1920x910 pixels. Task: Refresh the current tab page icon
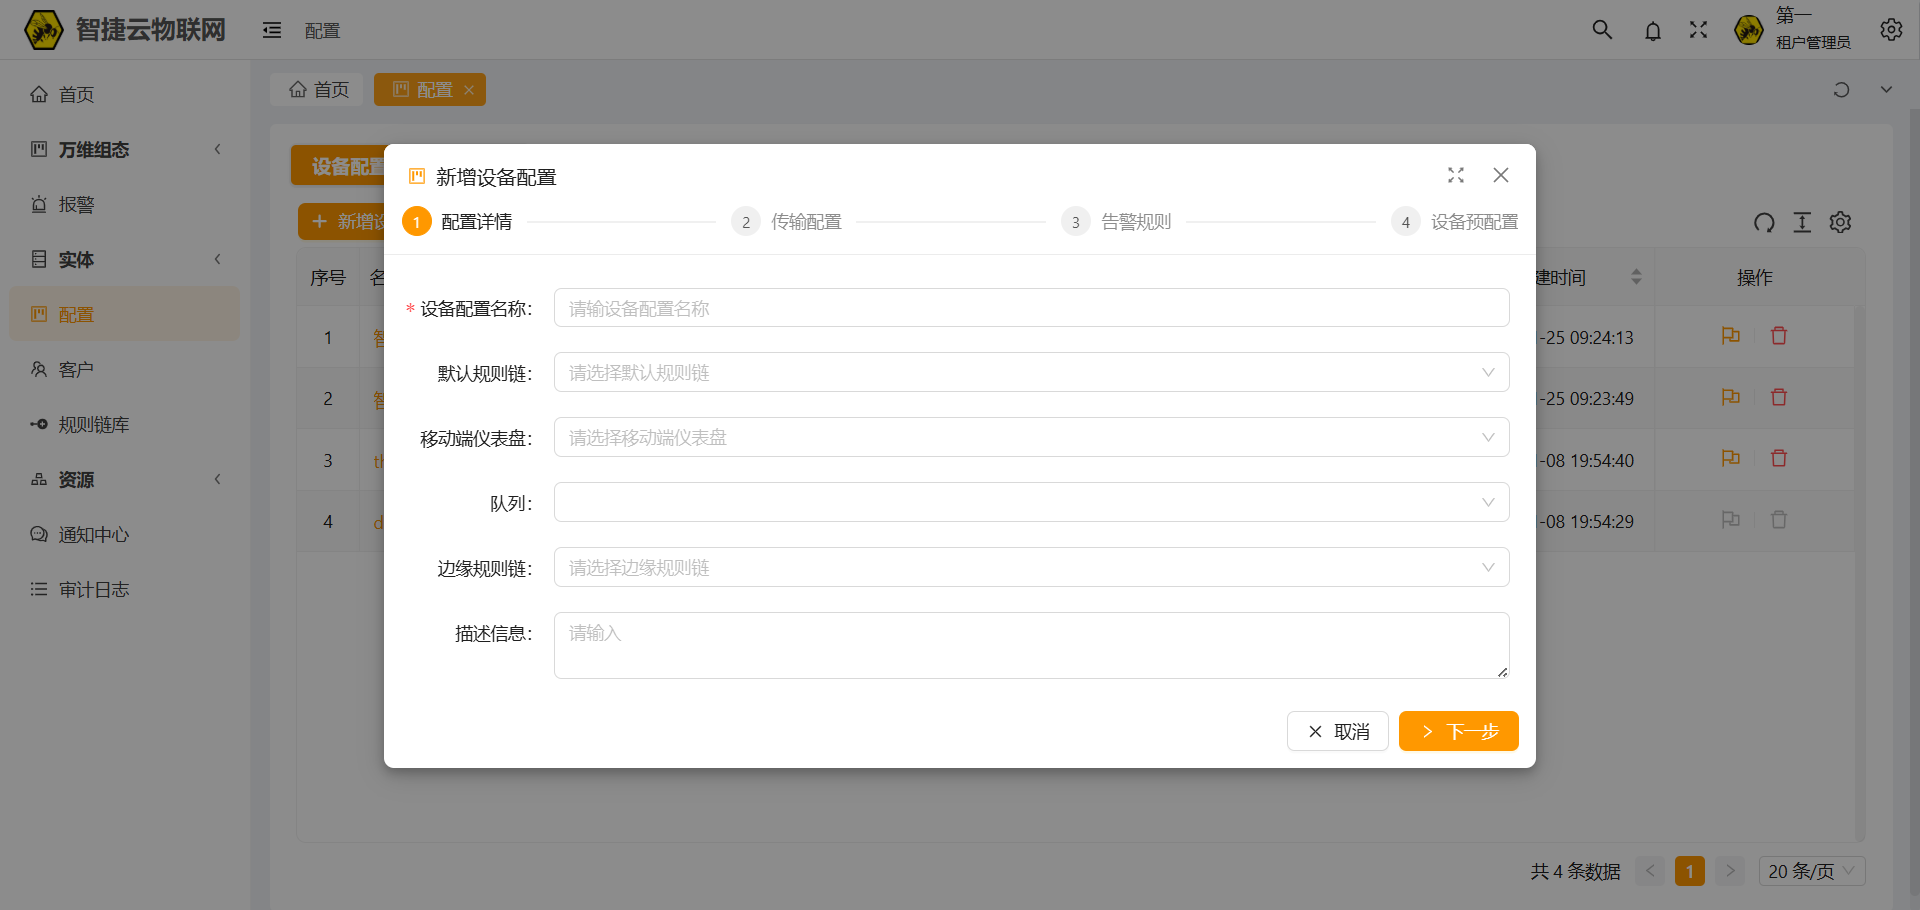click(1841, 90)
